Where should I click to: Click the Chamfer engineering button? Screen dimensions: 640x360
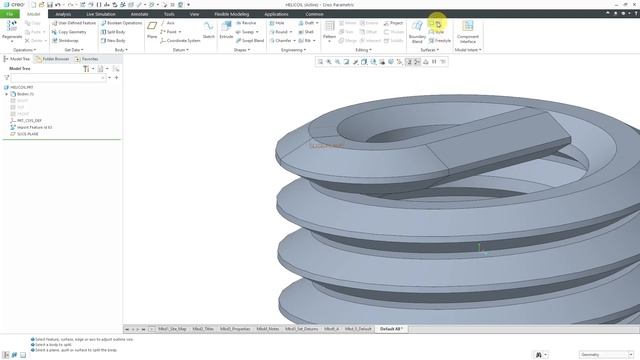pos(282,40)
